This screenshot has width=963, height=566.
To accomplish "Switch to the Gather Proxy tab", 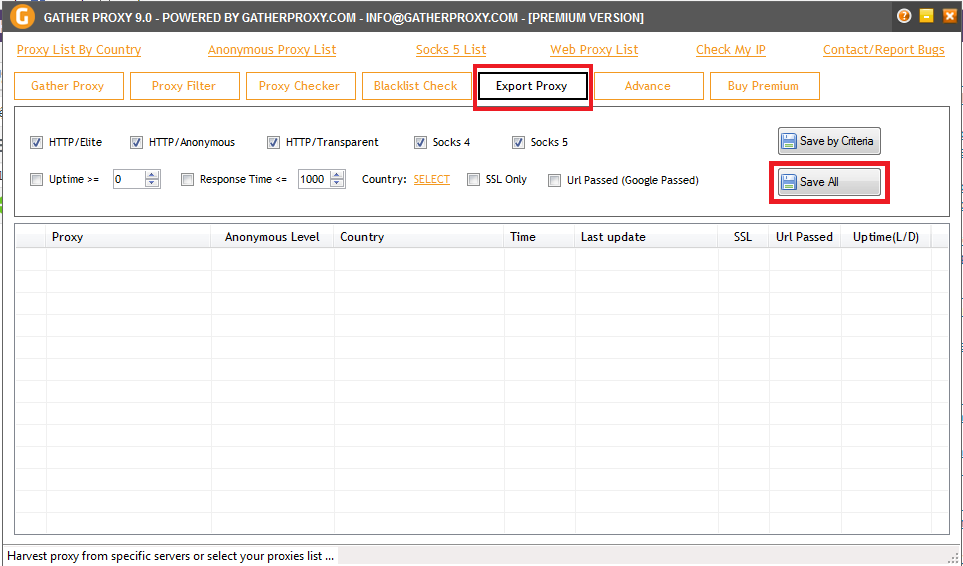I will pyautogui.click(x=69, y=86).
